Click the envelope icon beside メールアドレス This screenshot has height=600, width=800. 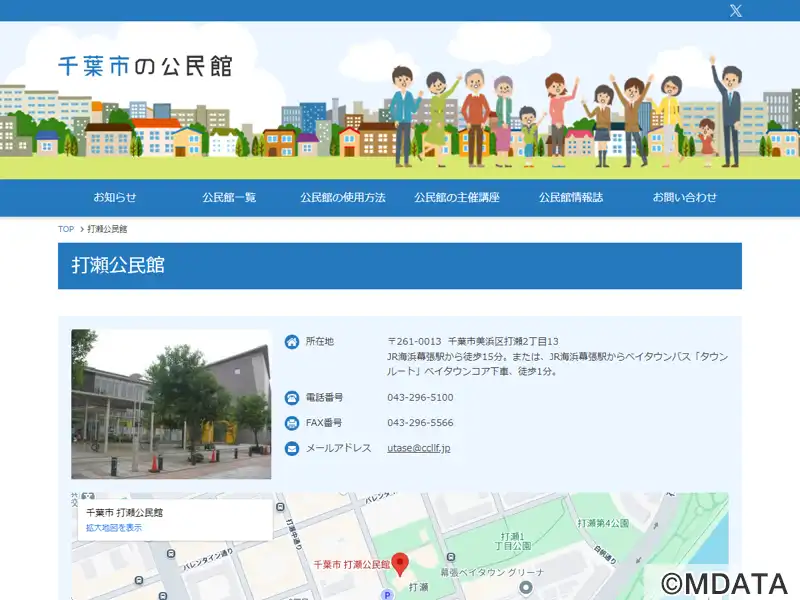point(291,448)
